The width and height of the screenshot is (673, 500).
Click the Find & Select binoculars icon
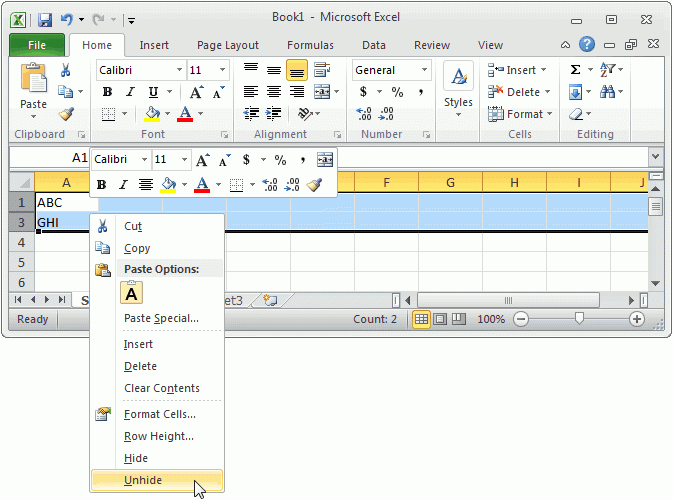click(608, 92)
